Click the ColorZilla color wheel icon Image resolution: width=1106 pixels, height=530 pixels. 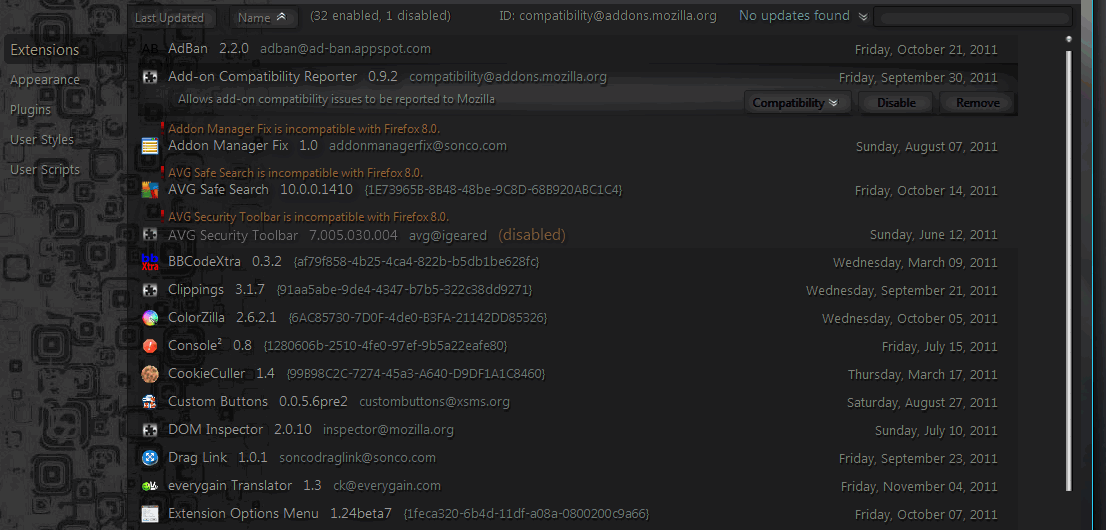coord(150,318)
